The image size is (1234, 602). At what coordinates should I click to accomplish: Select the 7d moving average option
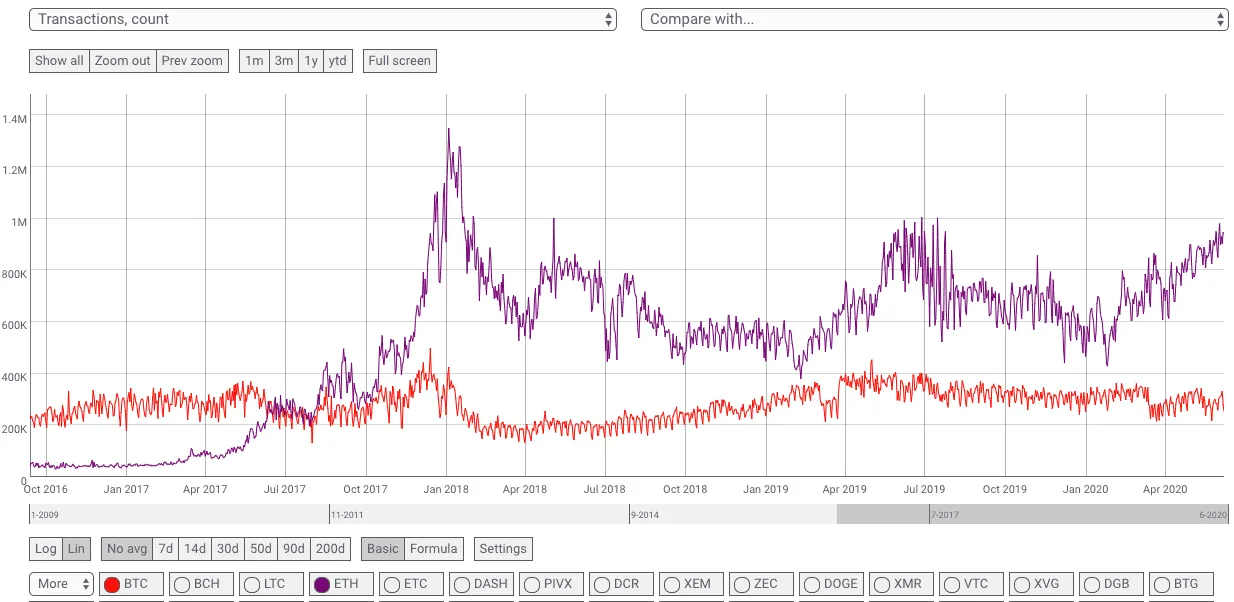166,549
